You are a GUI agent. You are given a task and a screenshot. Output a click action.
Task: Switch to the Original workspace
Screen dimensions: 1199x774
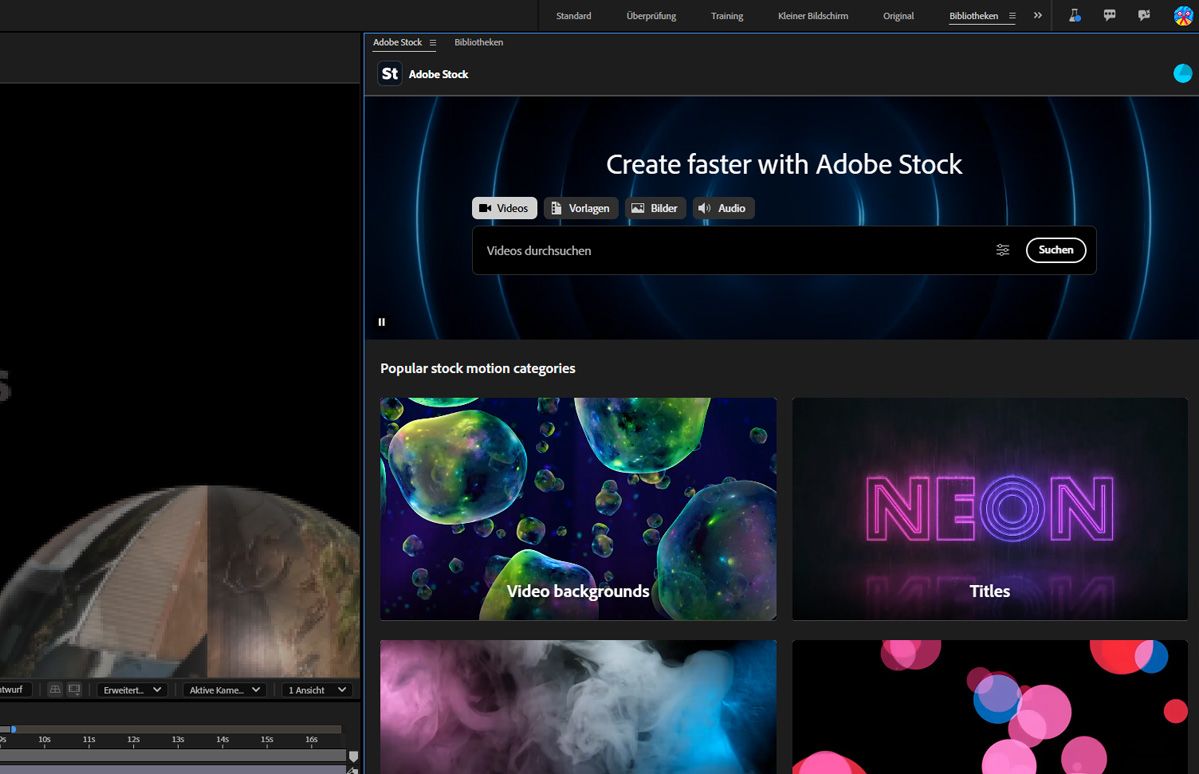click(898, 16)
